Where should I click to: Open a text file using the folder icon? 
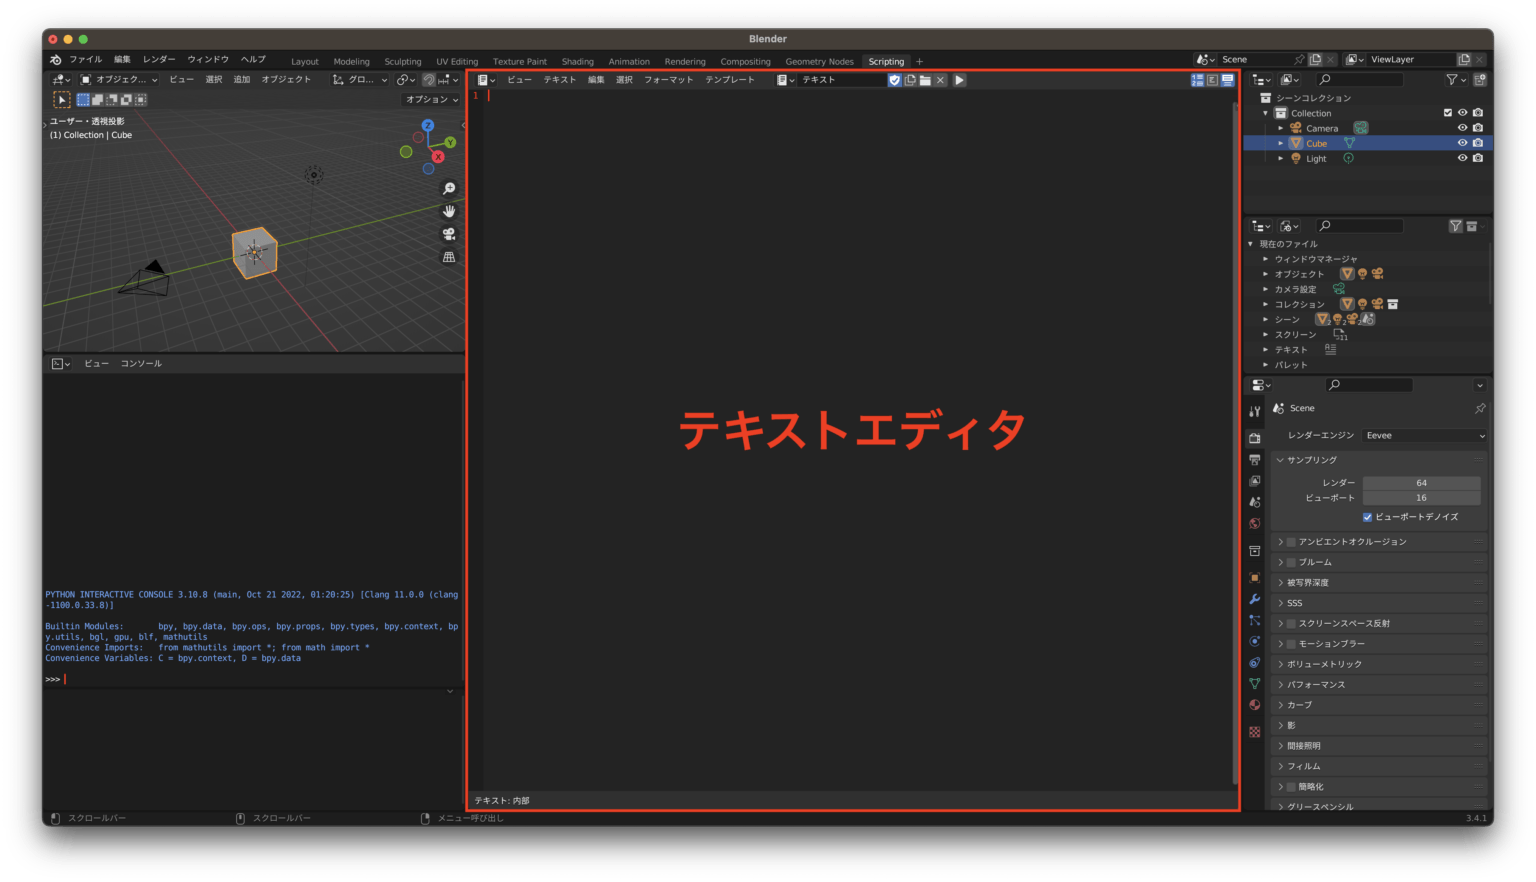point(925,80)
